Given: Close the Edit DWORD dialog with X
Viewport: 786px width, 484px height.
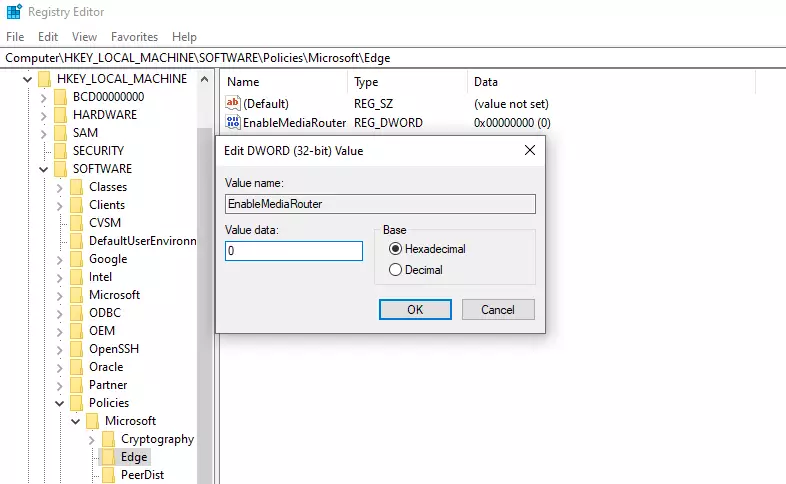Looking at the screenshot, I should (x=529, y=150).
